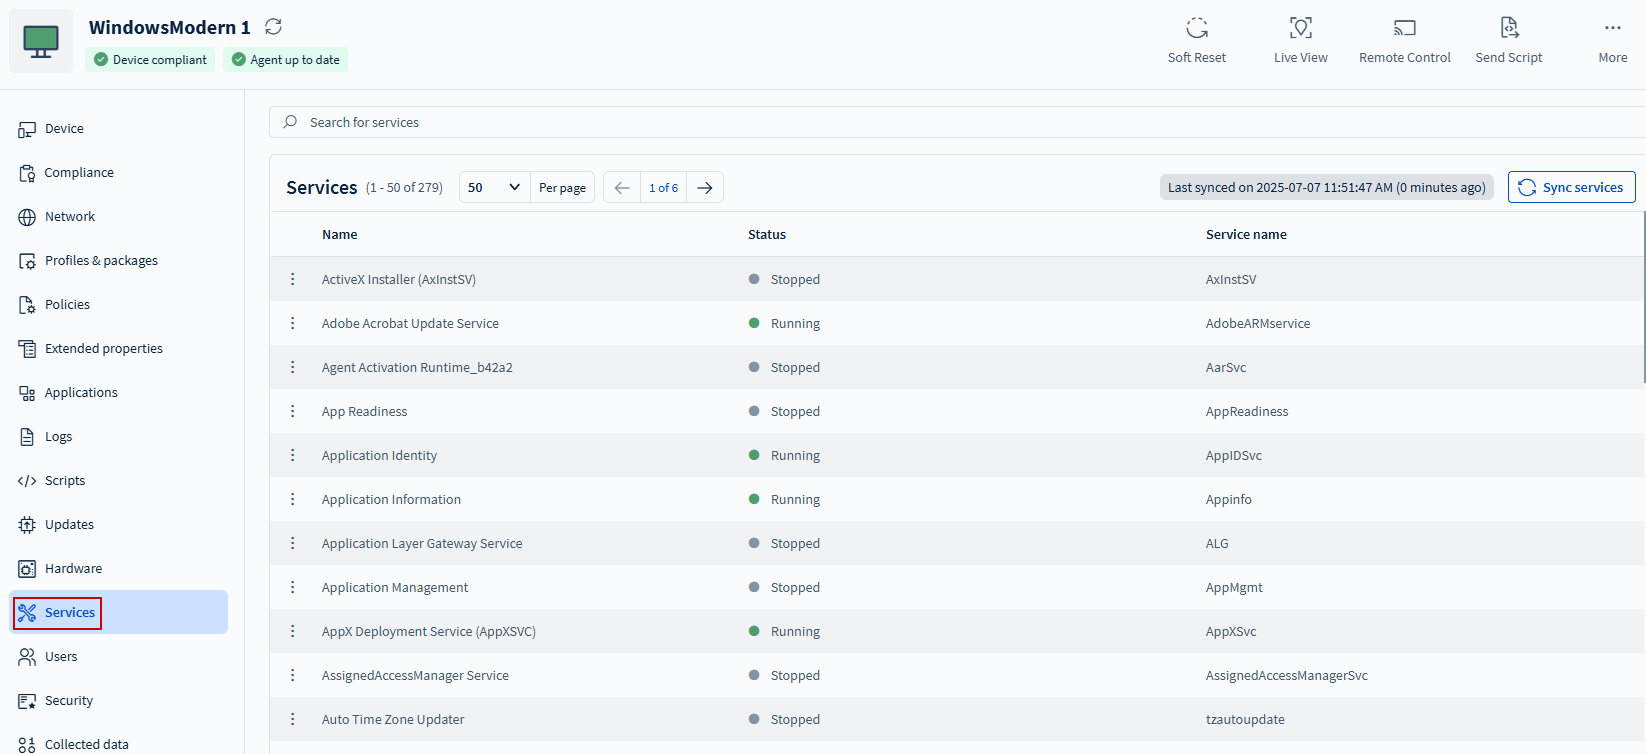Image resolution: width=1646 pixels, height=754 pixels.
Task: Open row options for Adobe Acrobat Update Service
Action: 292,323
